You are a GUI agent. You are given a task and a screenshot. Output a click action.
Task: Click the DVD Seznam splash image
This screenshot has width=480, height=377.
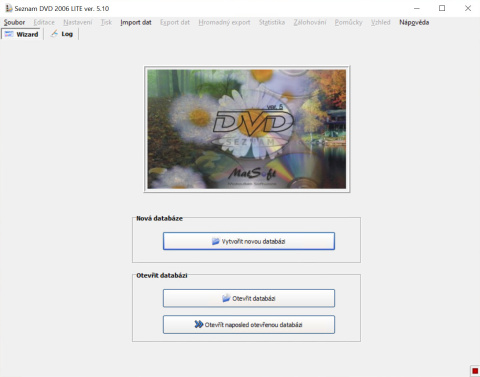pyautogui.click(x=247, y=129)
